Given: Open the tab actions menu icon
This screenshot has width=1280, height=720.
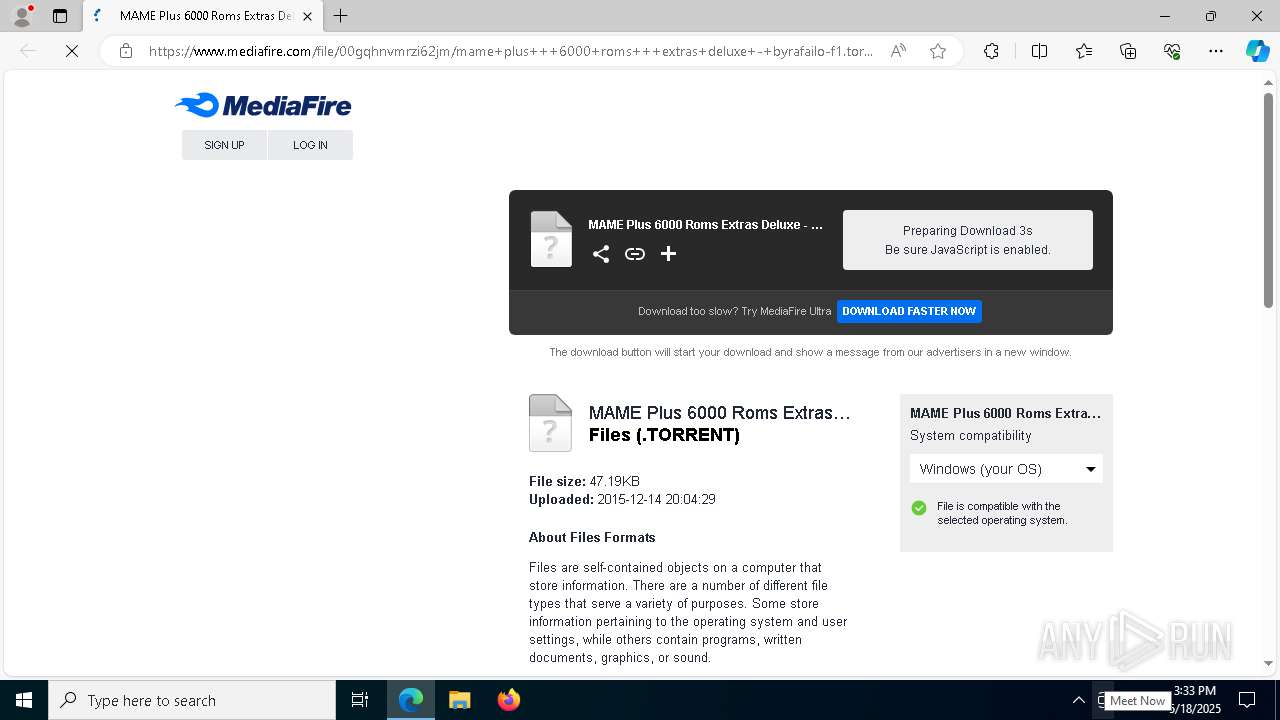Looking at the screenshot, I should 60,16.
